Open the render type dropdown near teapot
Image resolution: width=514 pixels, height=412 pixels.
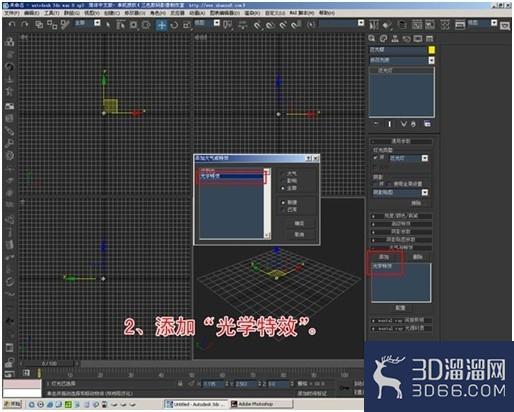494,23
